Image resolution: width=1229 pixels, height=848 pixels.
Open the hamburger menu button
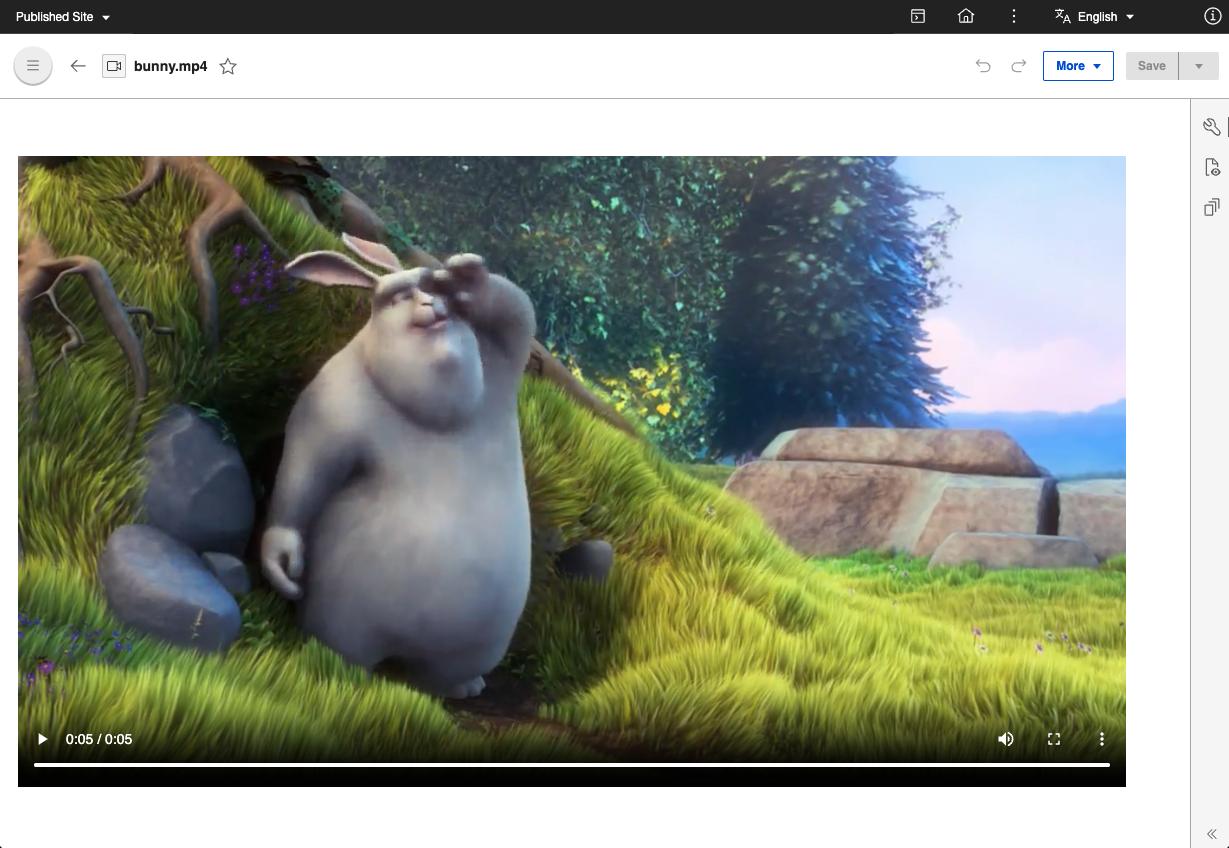[32, 65]
